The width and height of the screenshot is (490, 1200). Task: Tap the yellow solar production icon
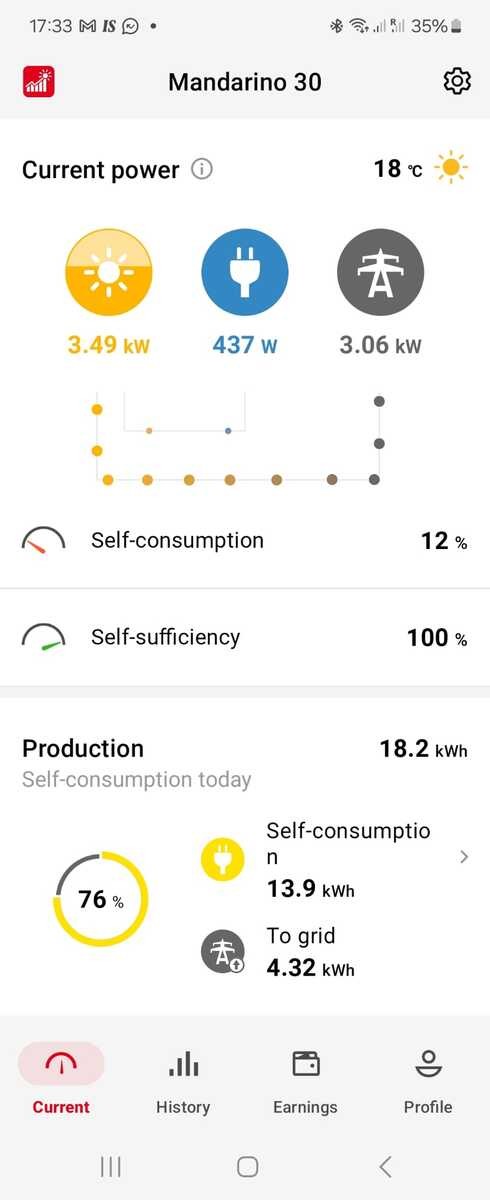pyautogui.click(x=108, y=272)
